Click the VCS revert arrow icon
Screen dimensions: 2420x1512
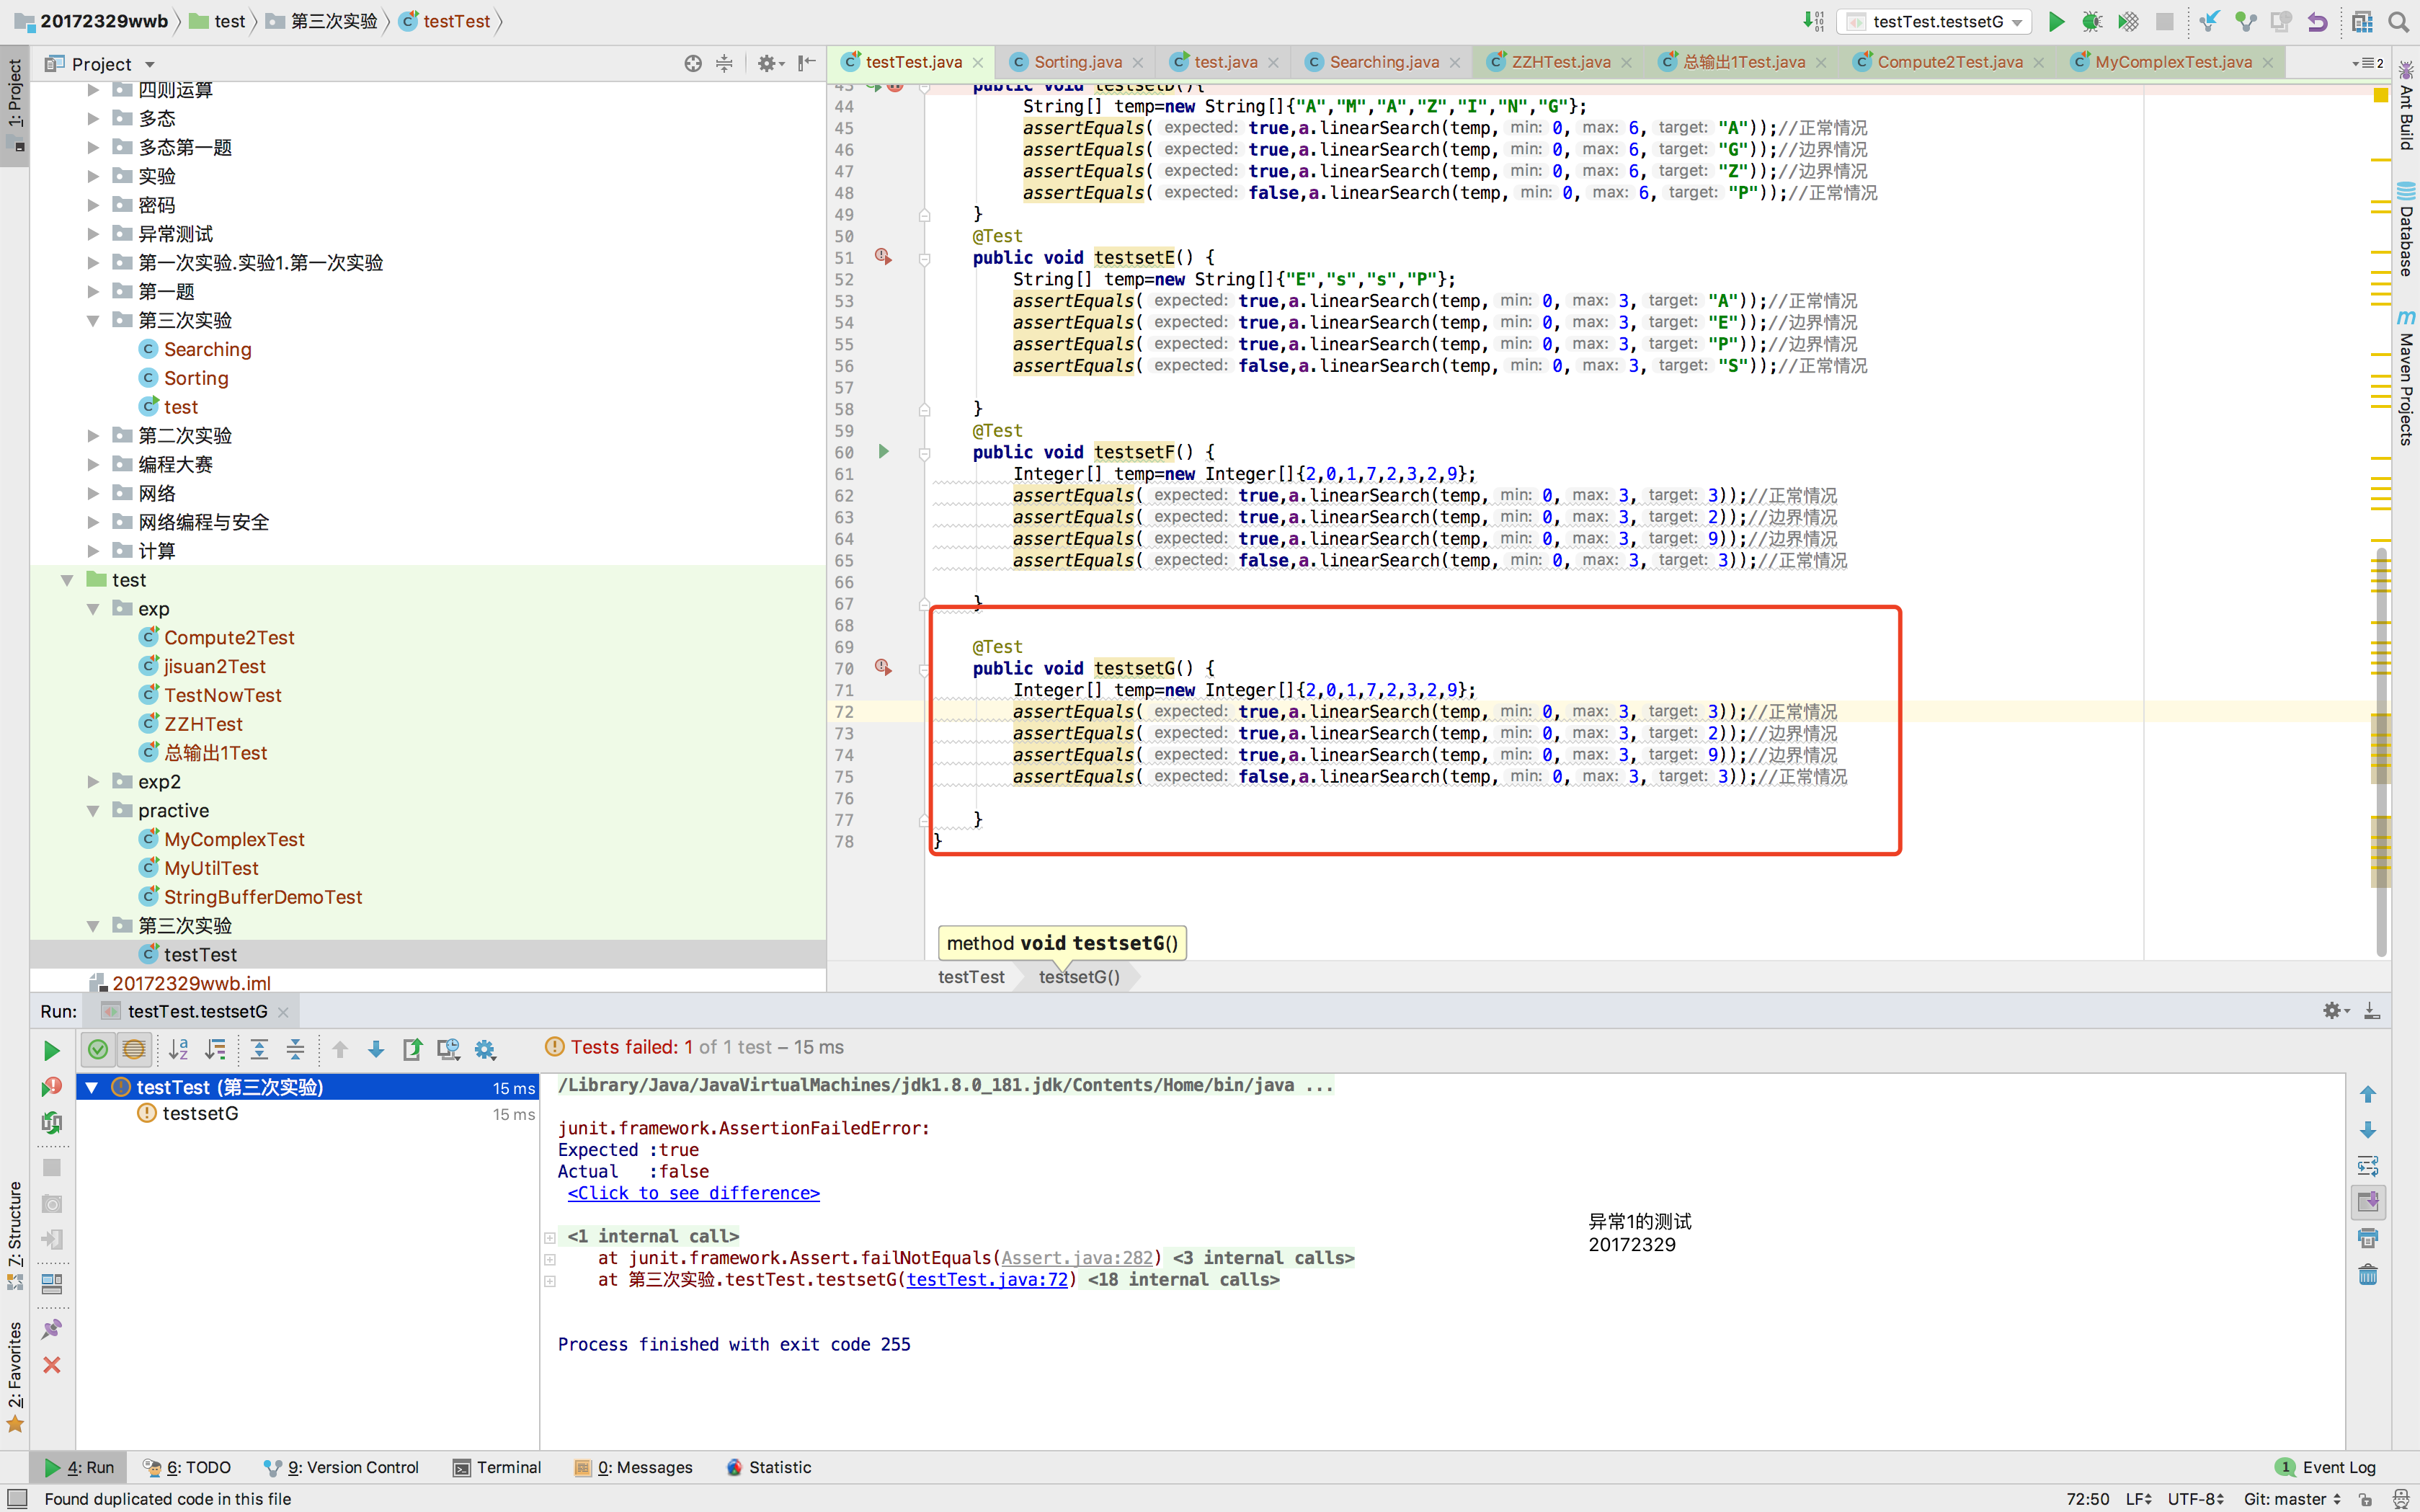2317,22
